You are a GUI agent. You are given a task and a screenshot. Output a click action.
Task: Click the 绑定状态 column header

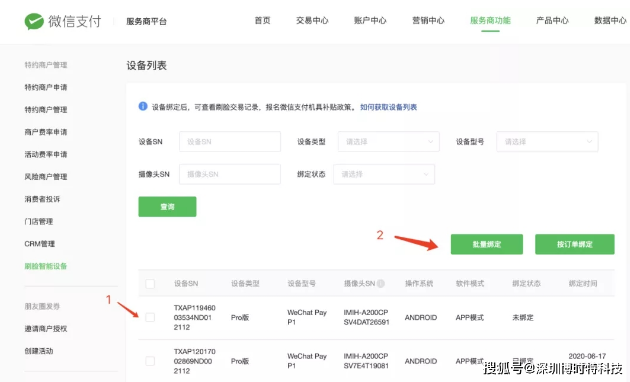526,284
